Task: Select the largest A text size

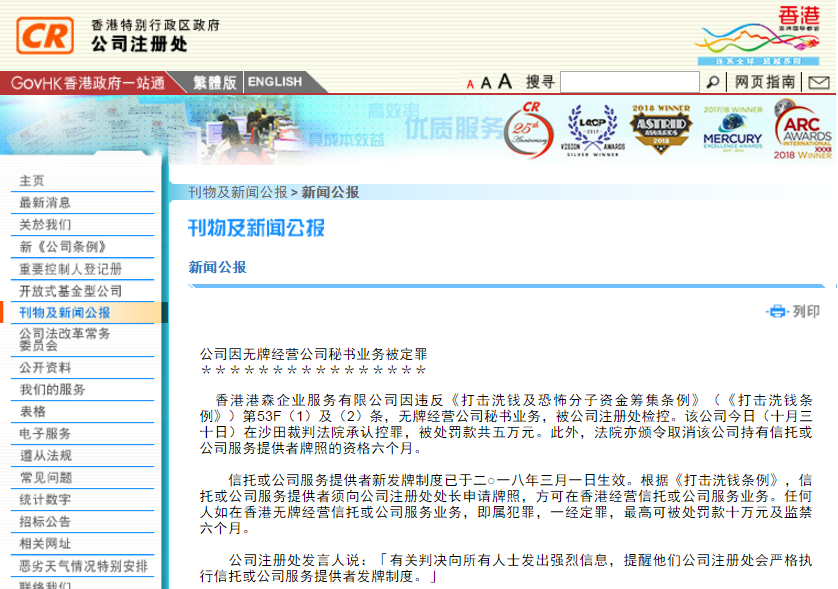Action: click(x=504, y=82)
